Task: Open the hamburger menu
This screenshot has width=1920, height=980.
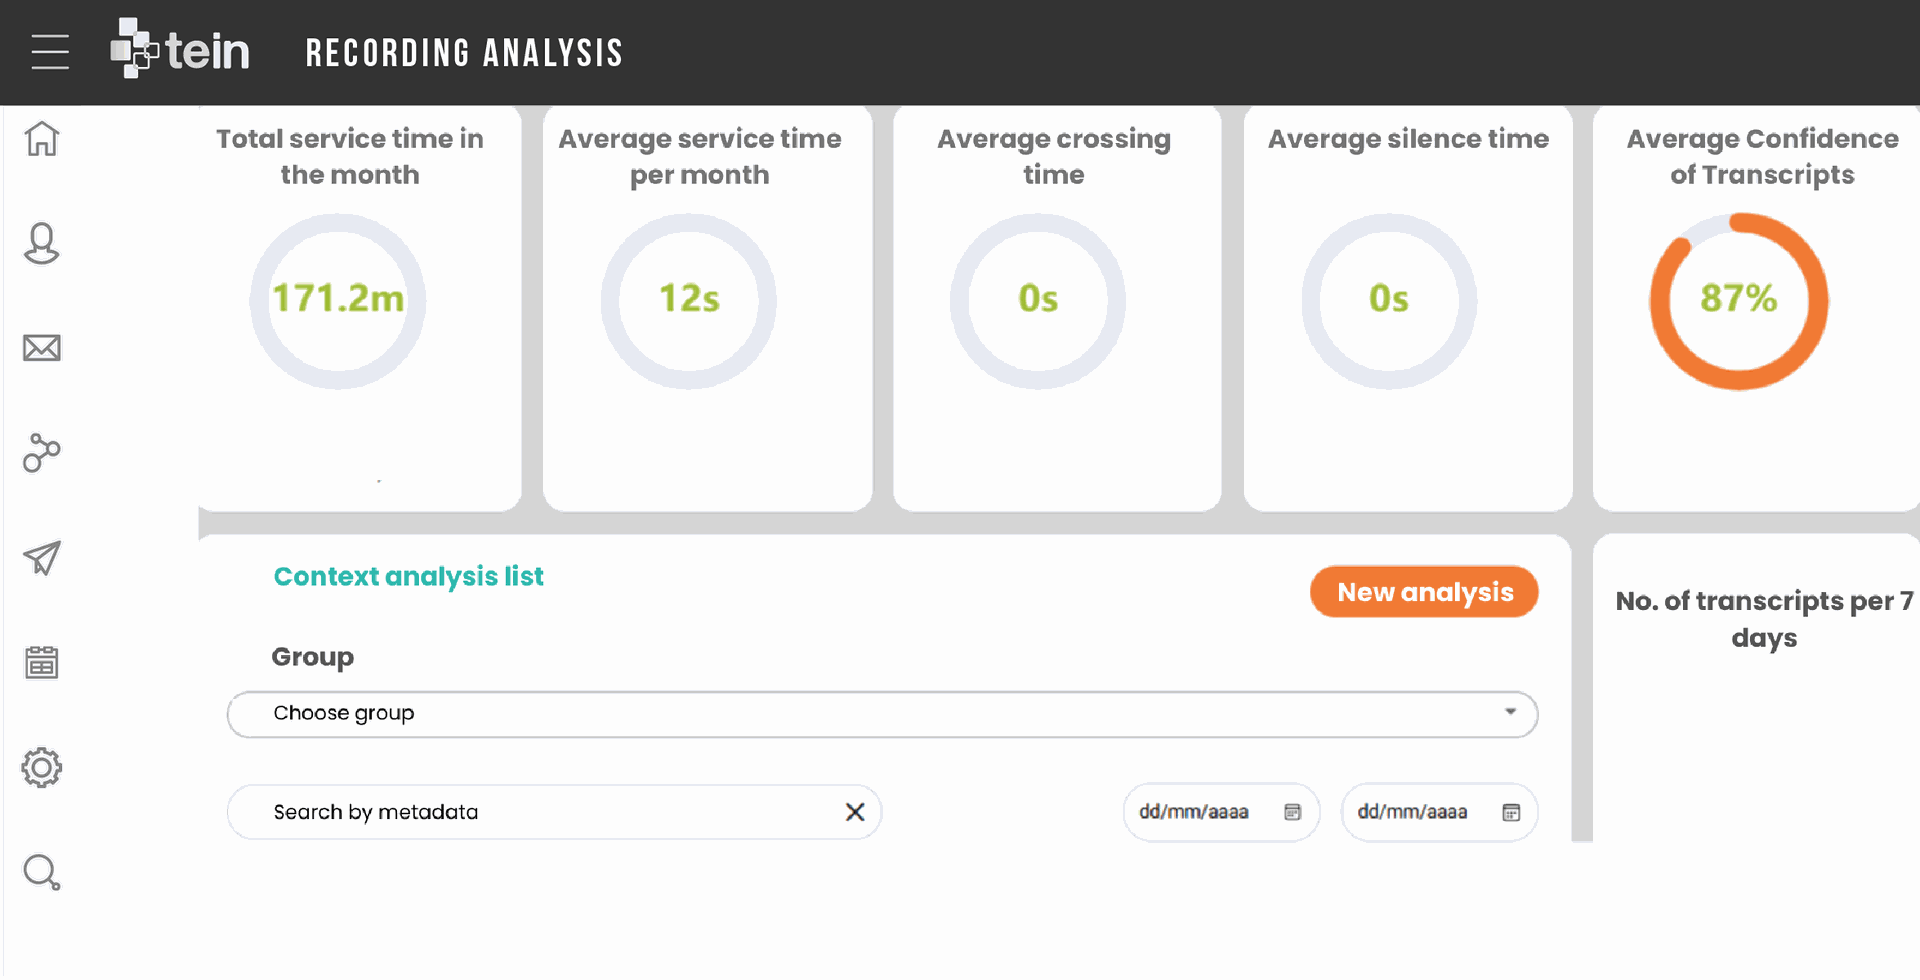Action: [x=50, y=52]
